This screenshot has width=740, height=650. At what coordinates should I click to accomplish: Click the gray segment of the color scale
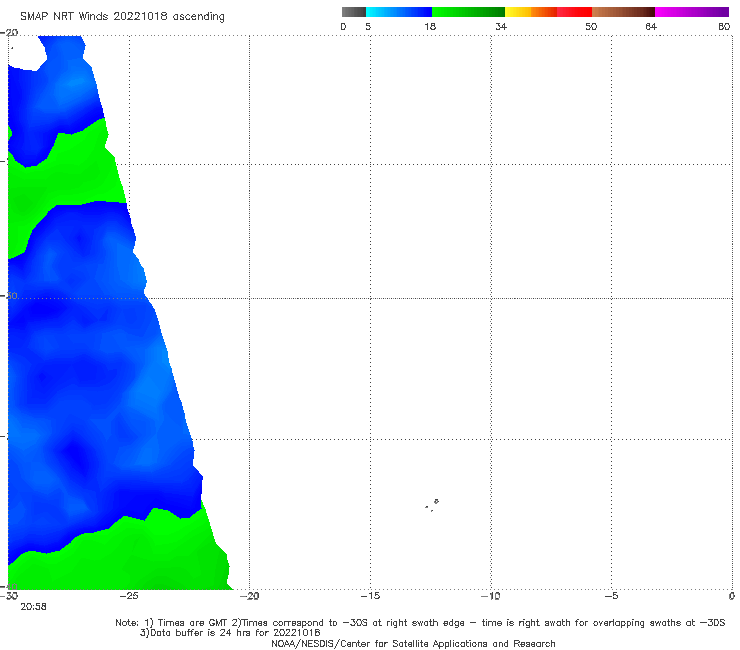tap(354, 12)
